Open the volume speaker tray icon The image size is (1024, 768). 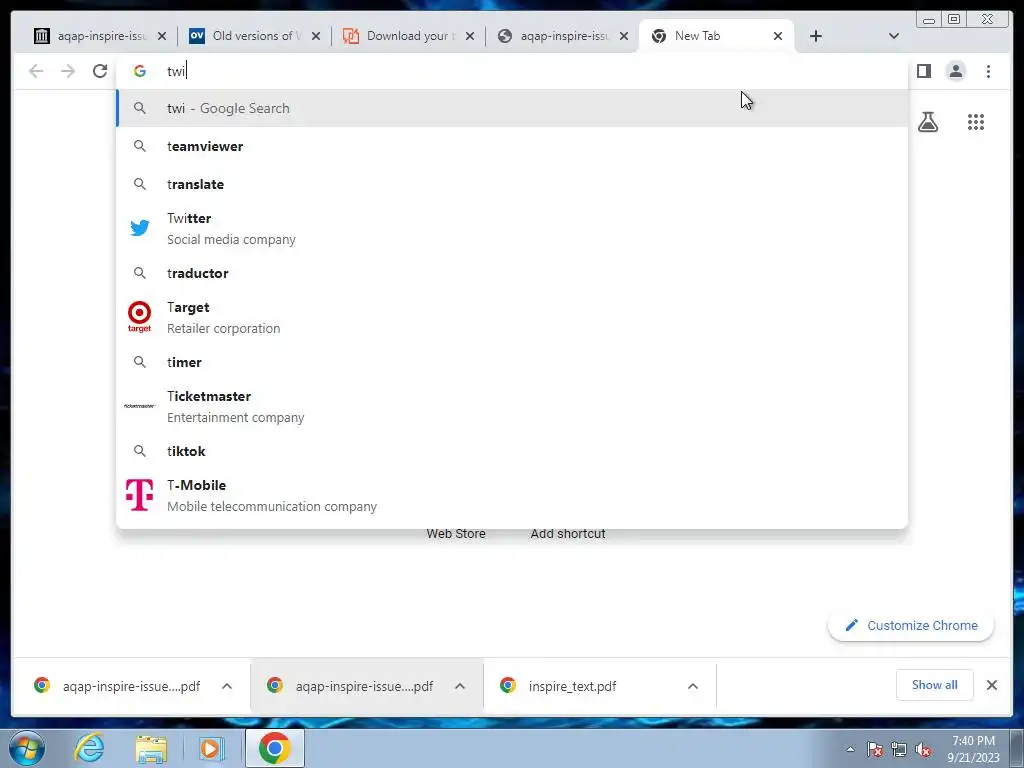click(x=923, y=750)
